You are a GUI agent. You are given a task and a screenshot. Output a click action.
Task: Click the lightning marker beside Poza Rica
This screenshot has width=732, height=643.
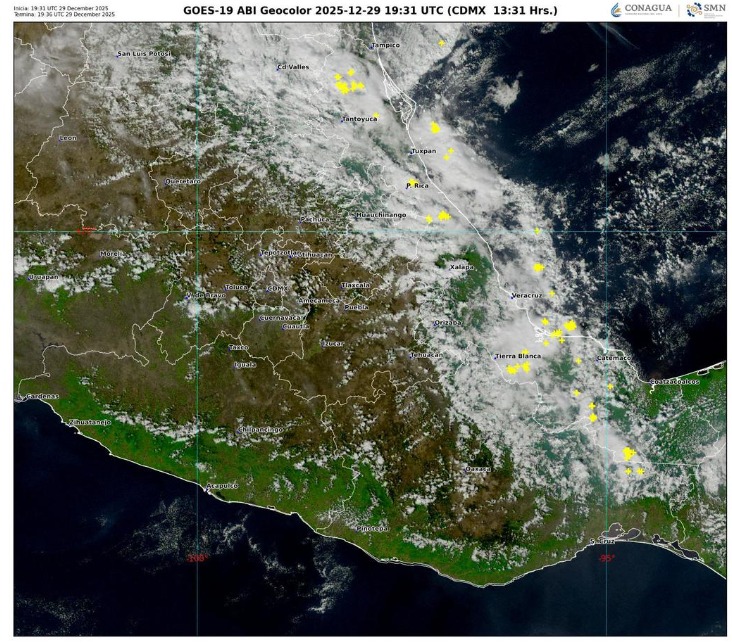410,182
